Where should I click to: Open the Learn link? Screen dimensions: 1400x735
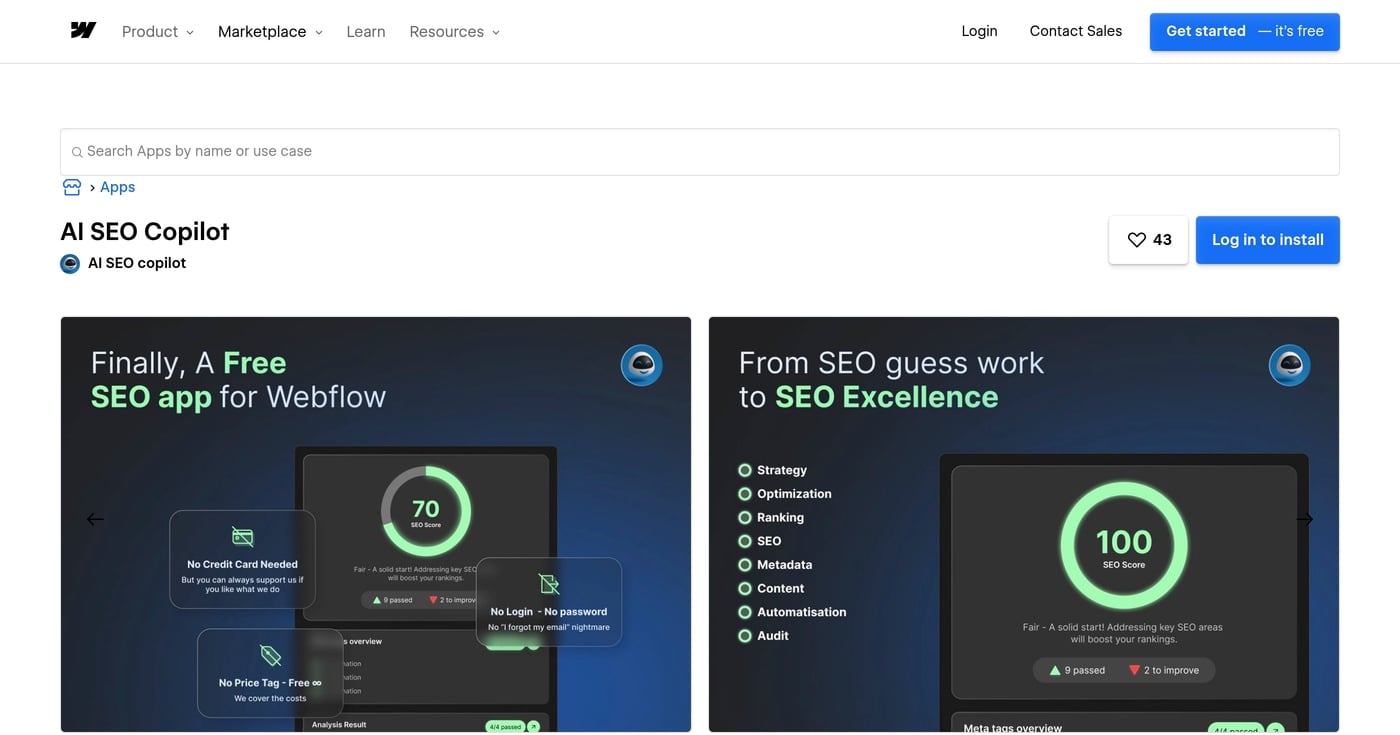pyautogui.click(x=366, y=32)
